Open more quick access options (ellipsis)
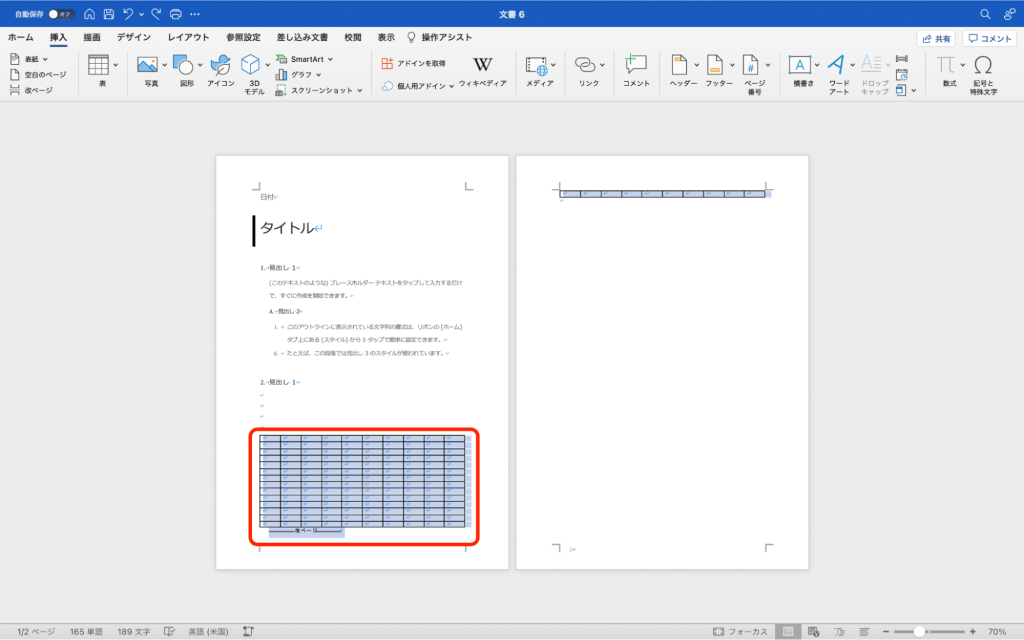This screenshot has height=640, width=1024. (x=195, y=14)
